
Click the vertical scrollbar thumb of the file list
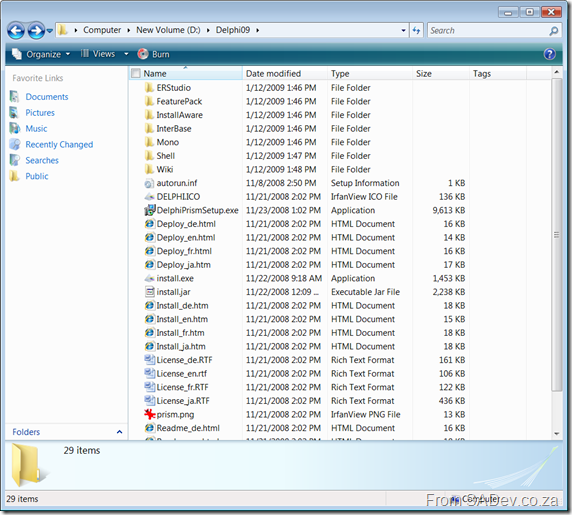[x=557, y=235]
